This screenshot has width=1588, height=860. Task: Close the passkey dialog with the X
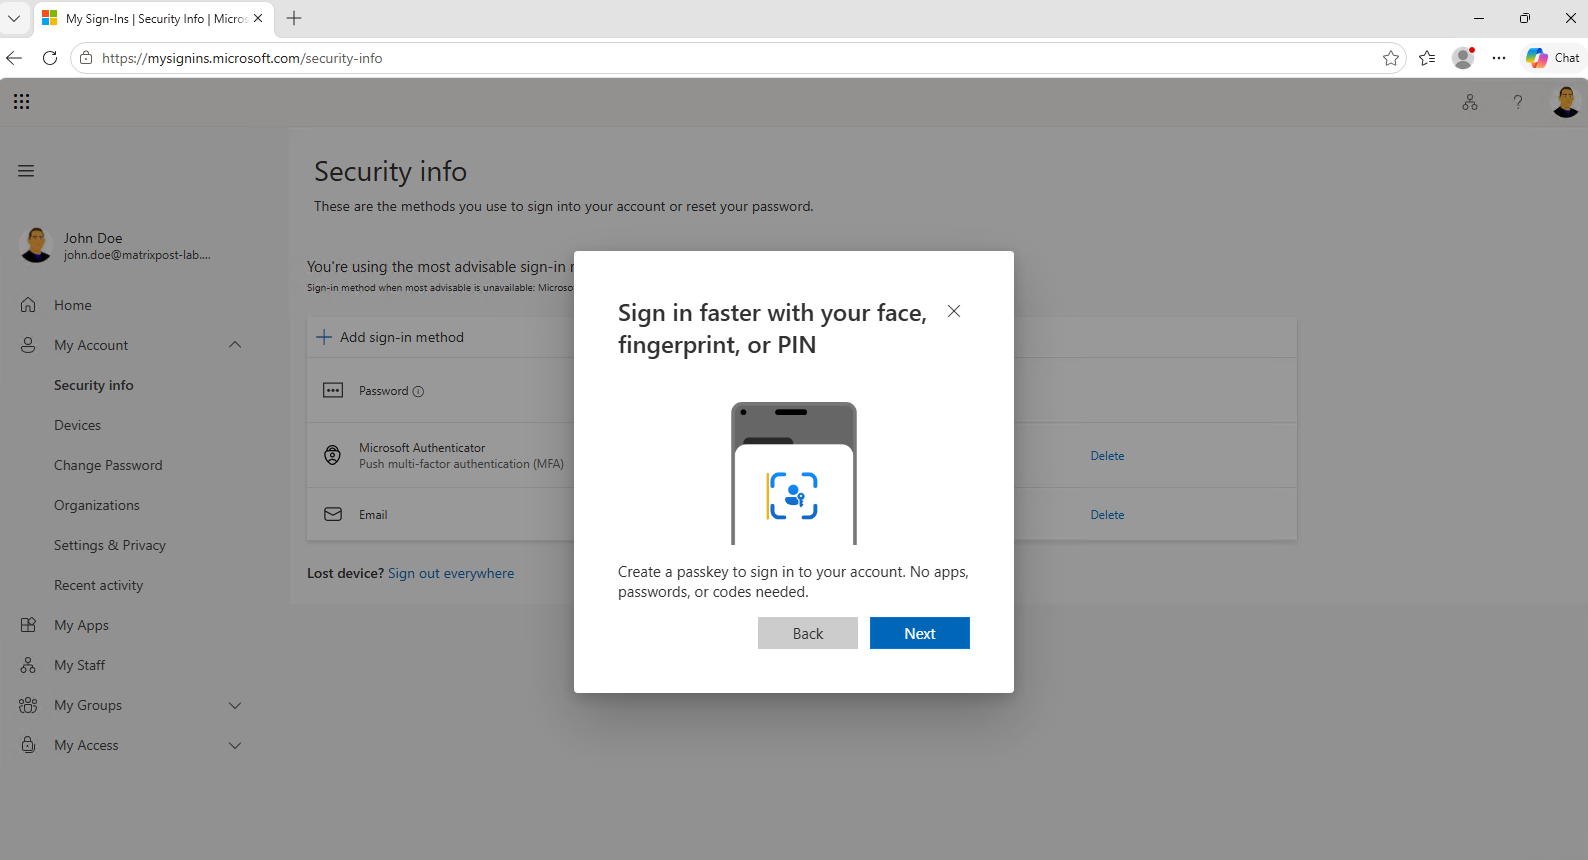pos(954,311)
